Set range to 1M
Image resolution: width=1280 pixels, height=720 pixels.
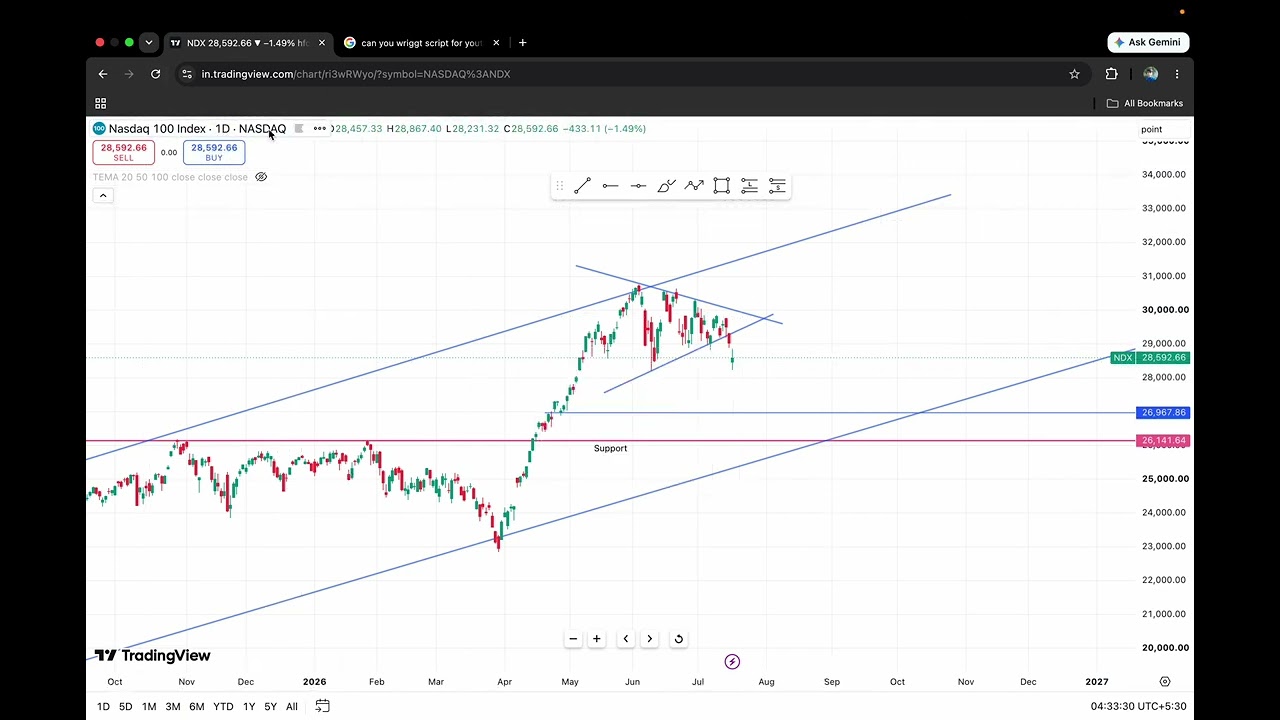click(x=149, y=707)
